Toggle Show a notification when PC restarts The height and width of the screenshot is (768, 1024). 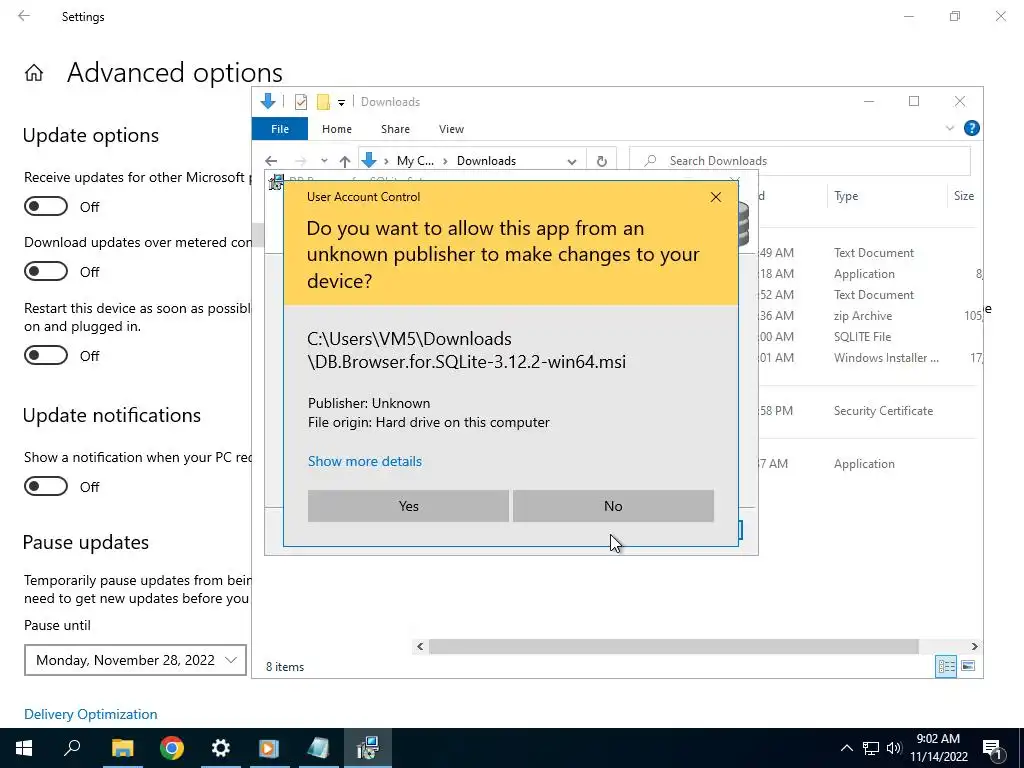coord(46,487)
